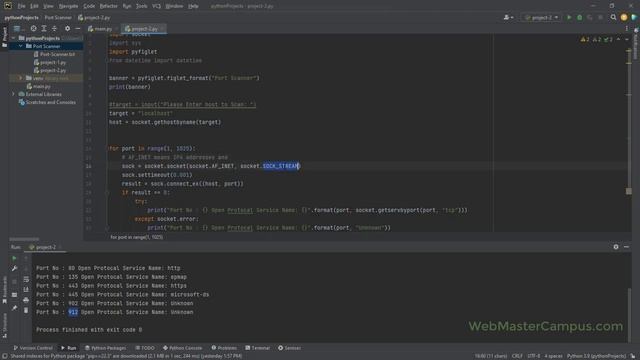Open the Code menu
The height and width of the screenshot is (360, 640).
[89, 6]
